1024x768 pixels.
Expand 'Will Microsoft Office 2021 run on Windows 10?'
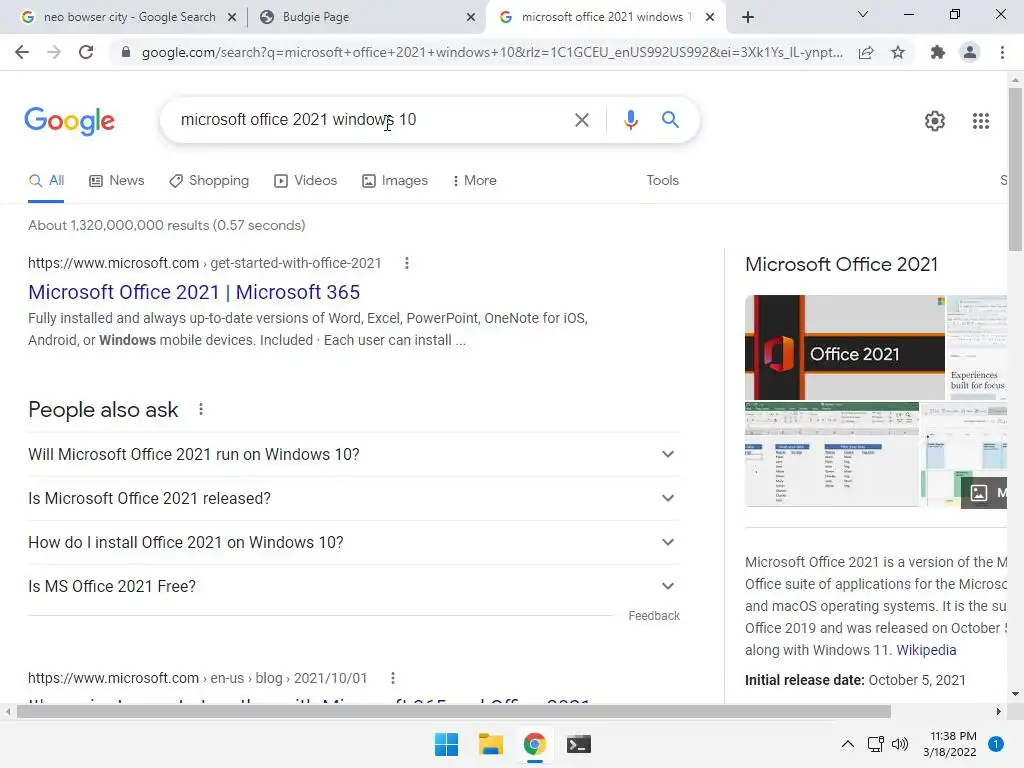click(354, 455)
